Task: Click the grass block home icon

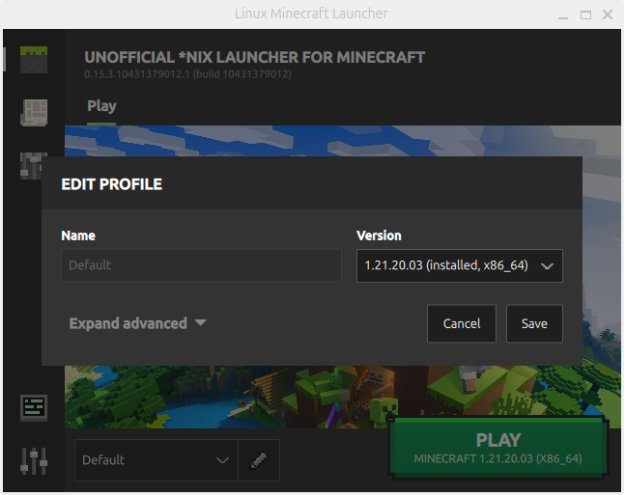Action: pyautogui.click(x=33, y=59)
